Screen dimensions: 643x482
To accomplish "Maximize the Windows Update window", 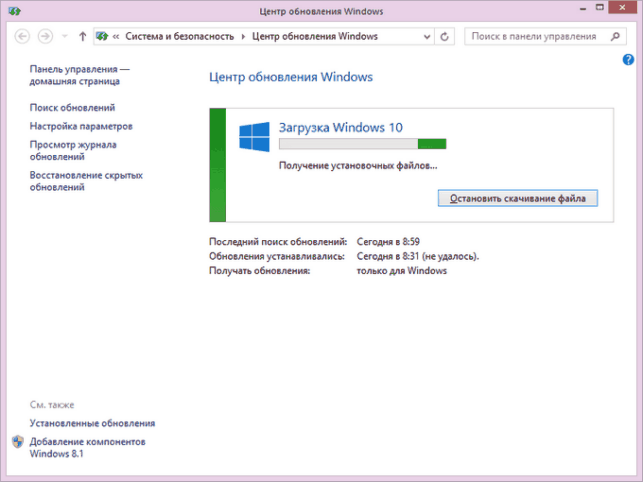I will 600,7.
